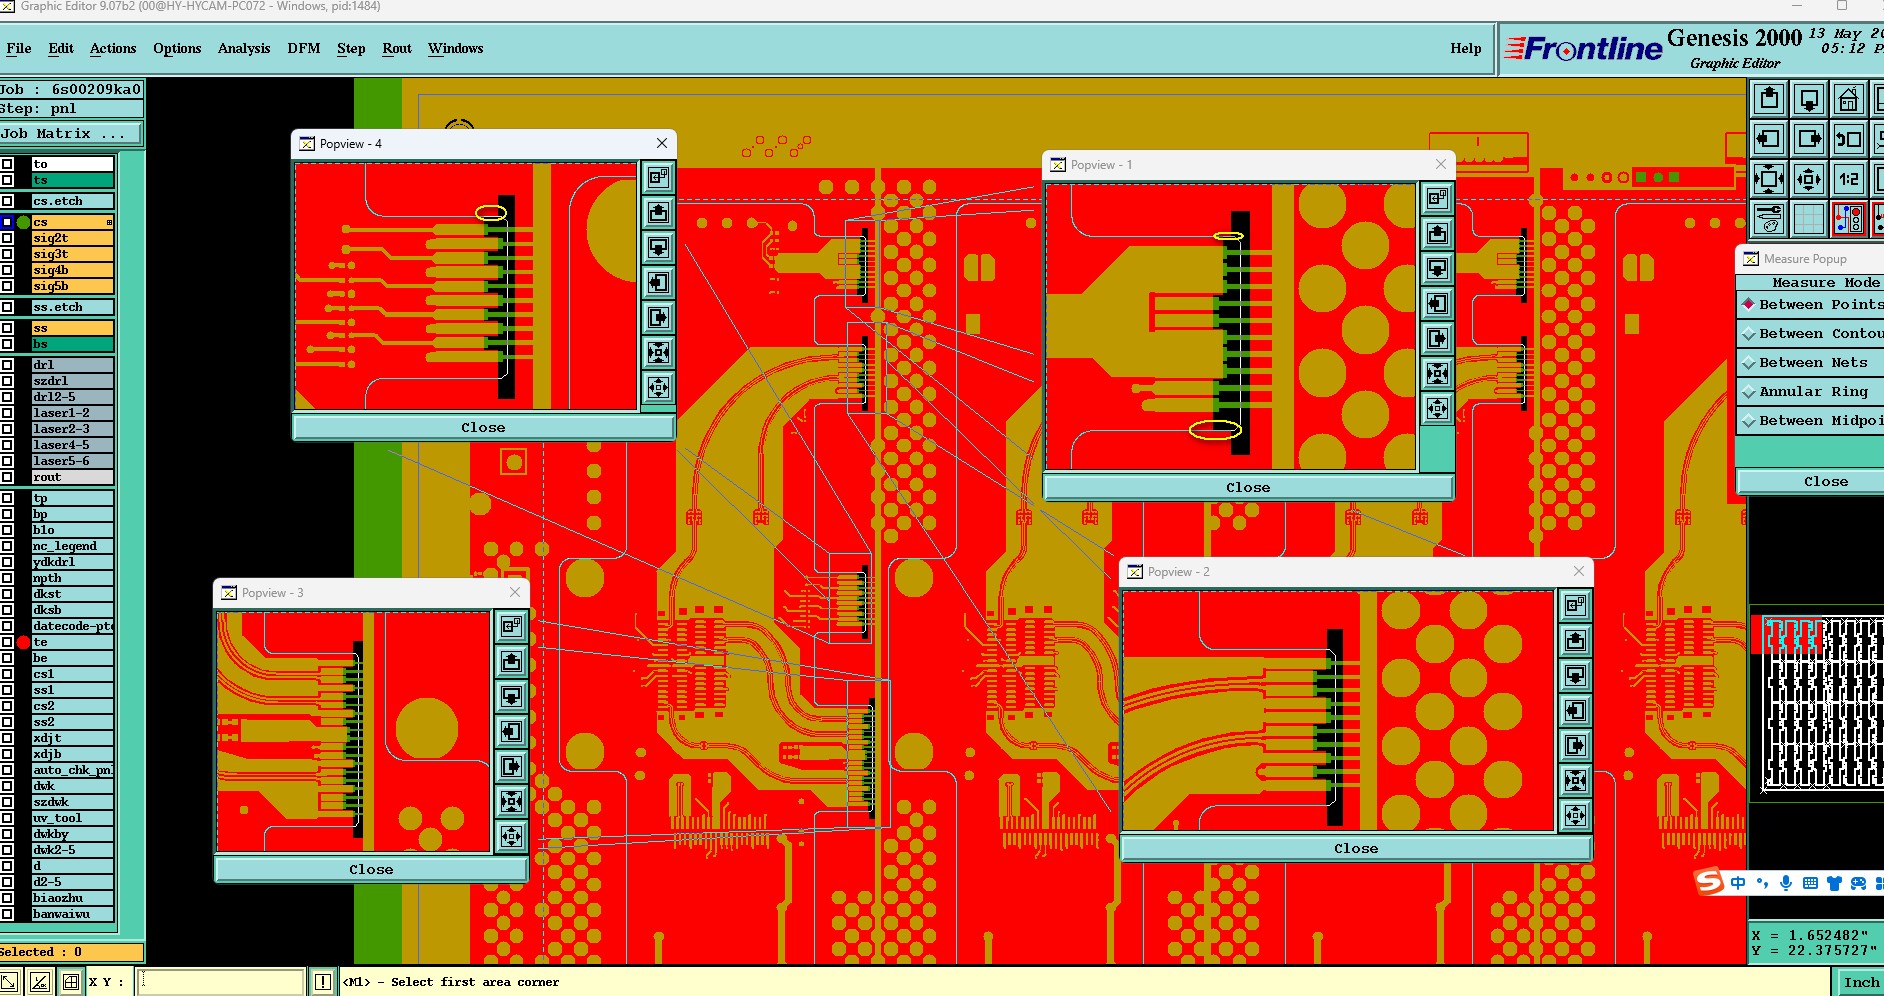Toggle checkbox for layer sig2t
The width and height of the screenshot is (1884, 996).
7,238
